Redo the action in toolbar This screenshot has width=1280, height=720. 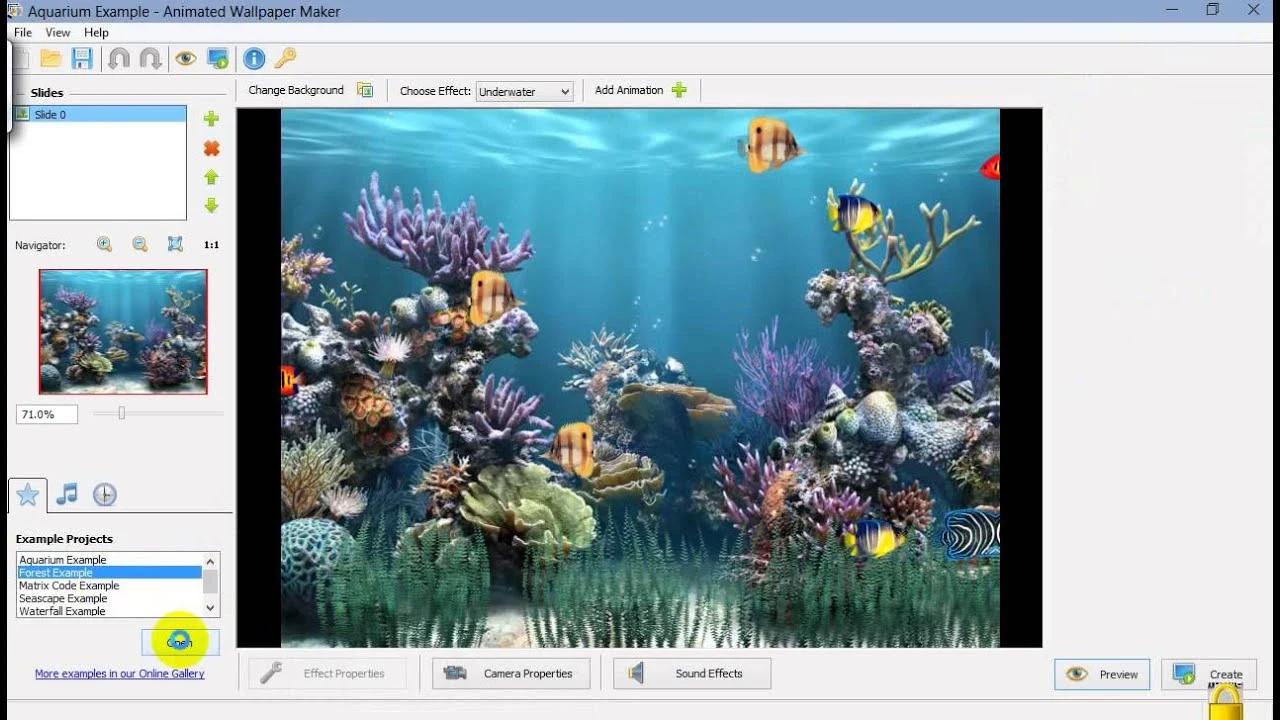[150, 59]
